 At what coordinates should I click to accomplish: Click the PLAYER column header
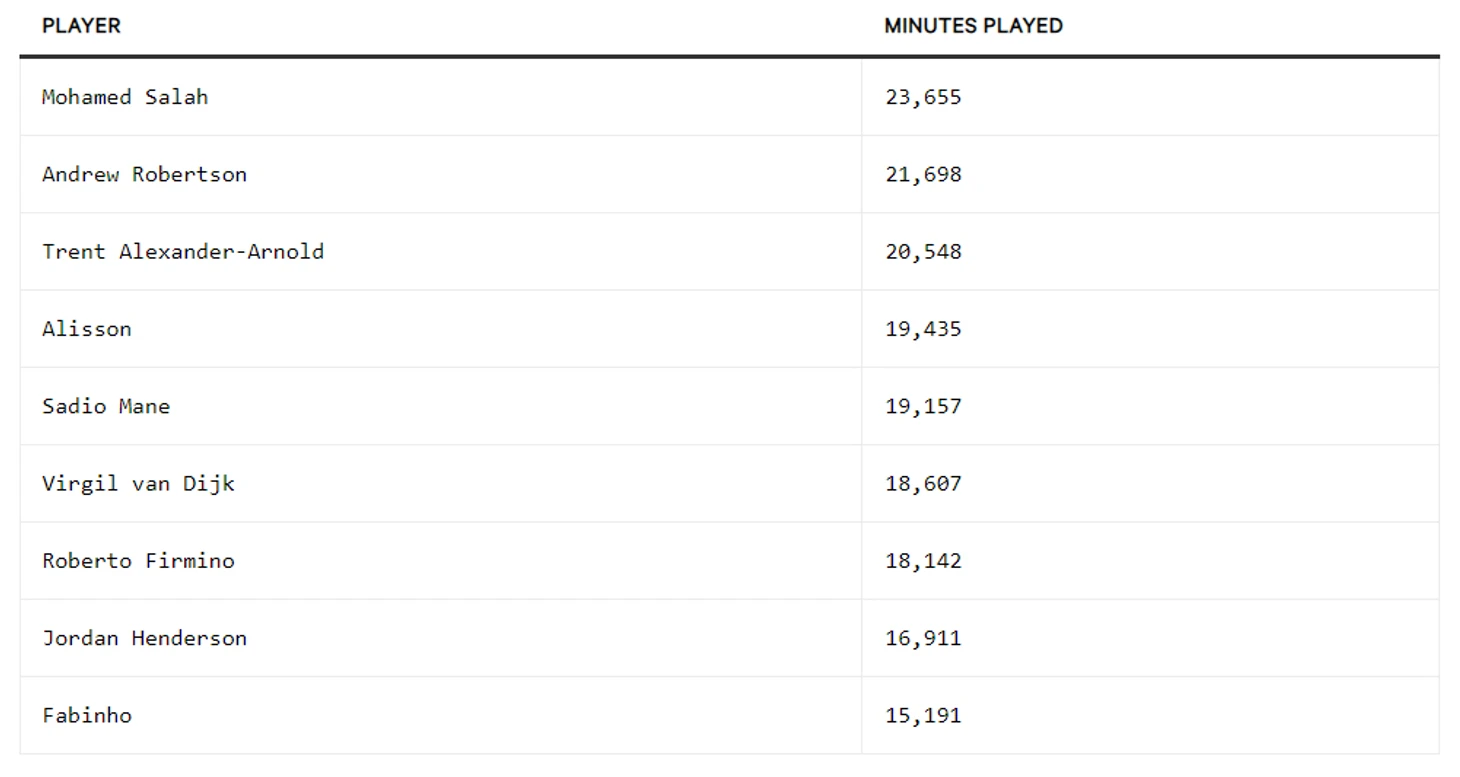pyautogui.click(x=81, y=26)
